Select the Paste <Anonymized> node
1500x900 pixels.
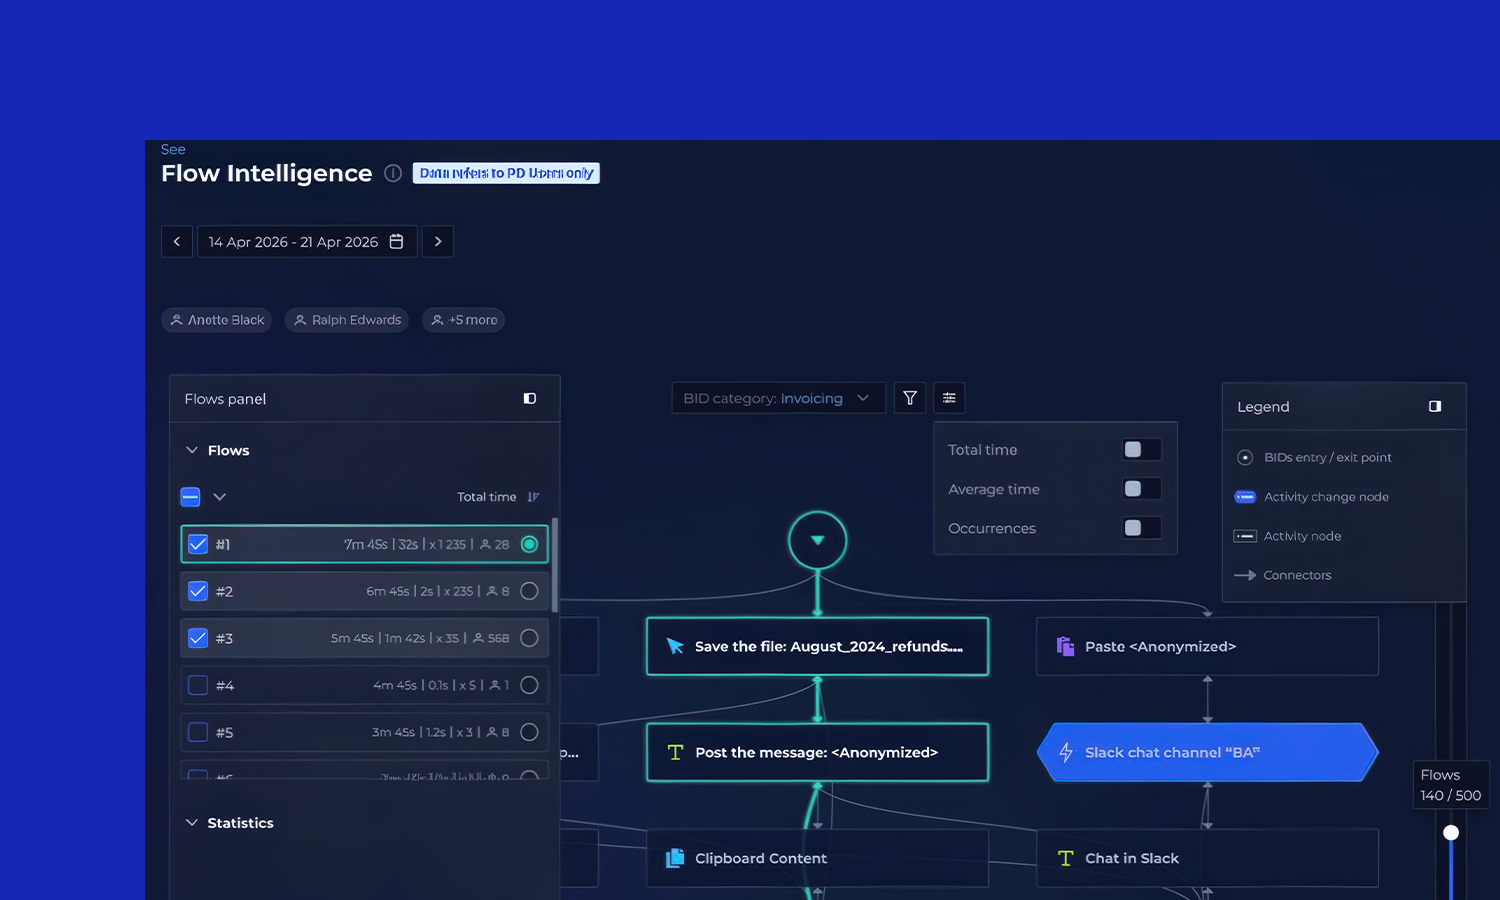pos(1208,646)
